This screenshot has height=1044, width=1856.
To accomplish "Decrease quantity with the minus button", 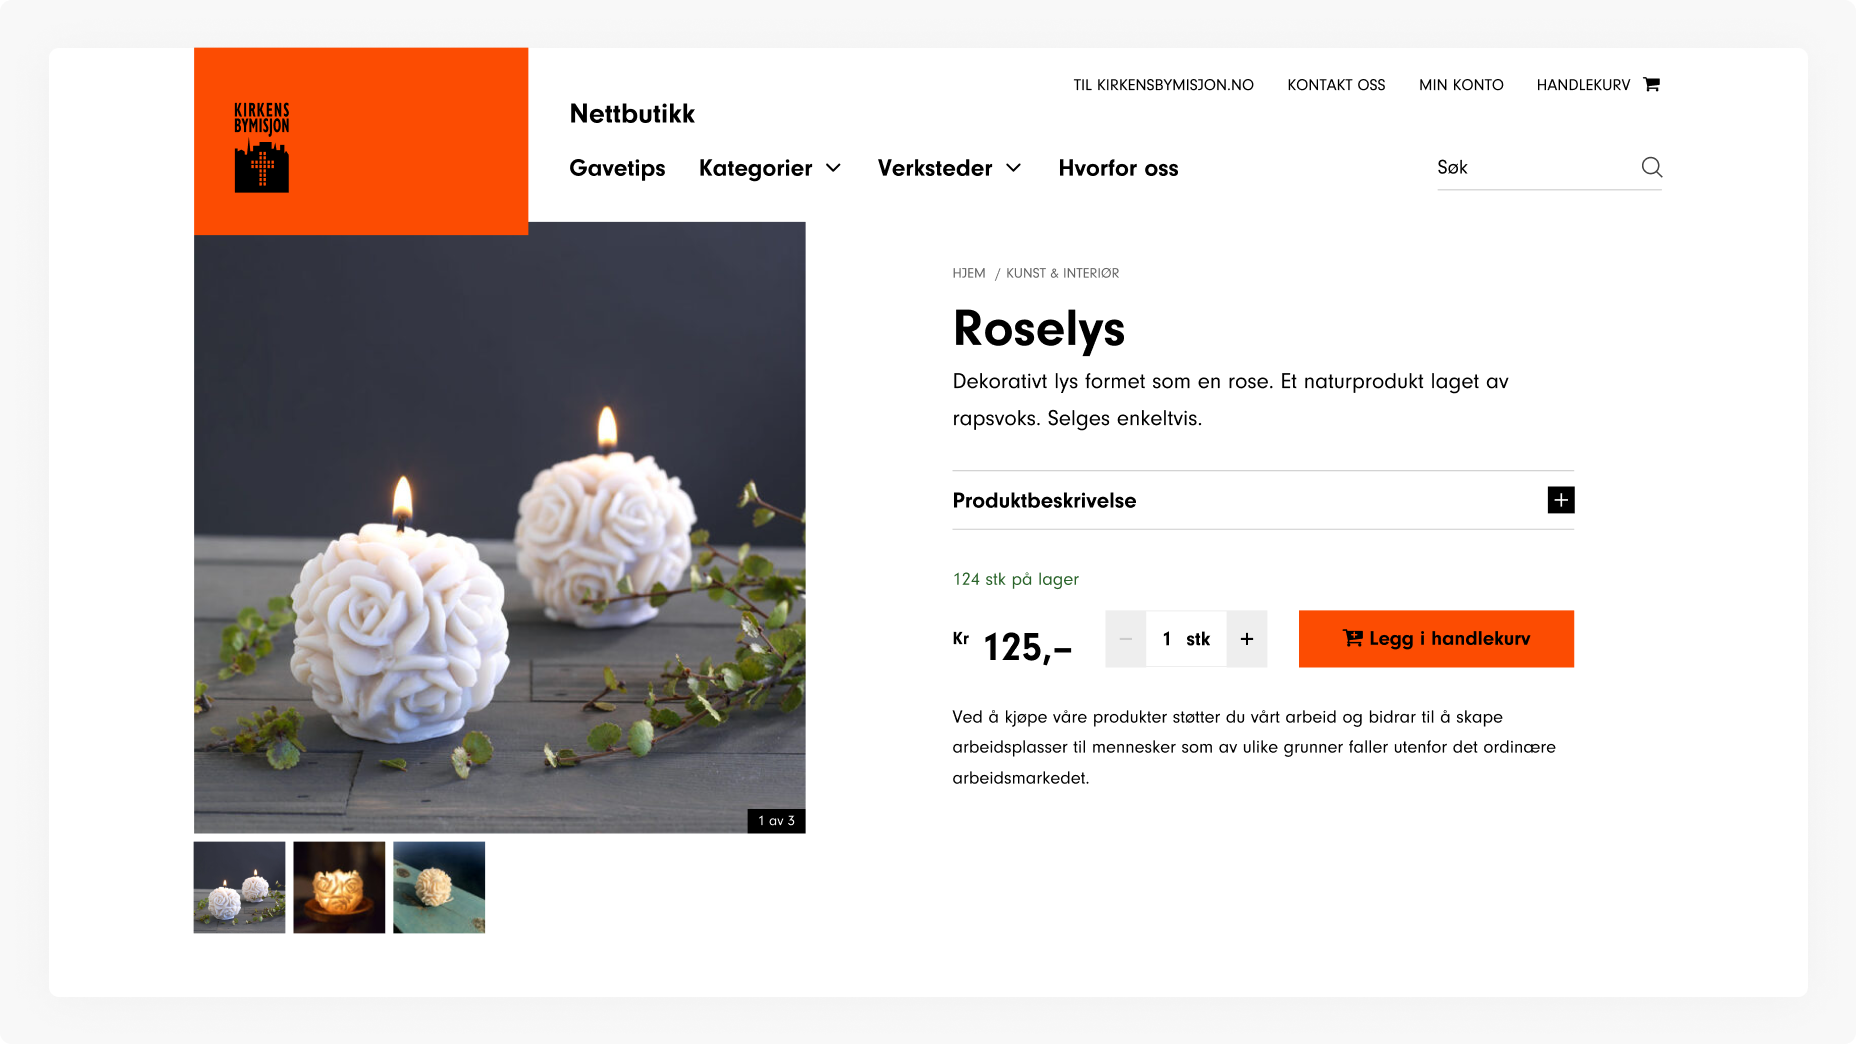I will point(1126,639).
